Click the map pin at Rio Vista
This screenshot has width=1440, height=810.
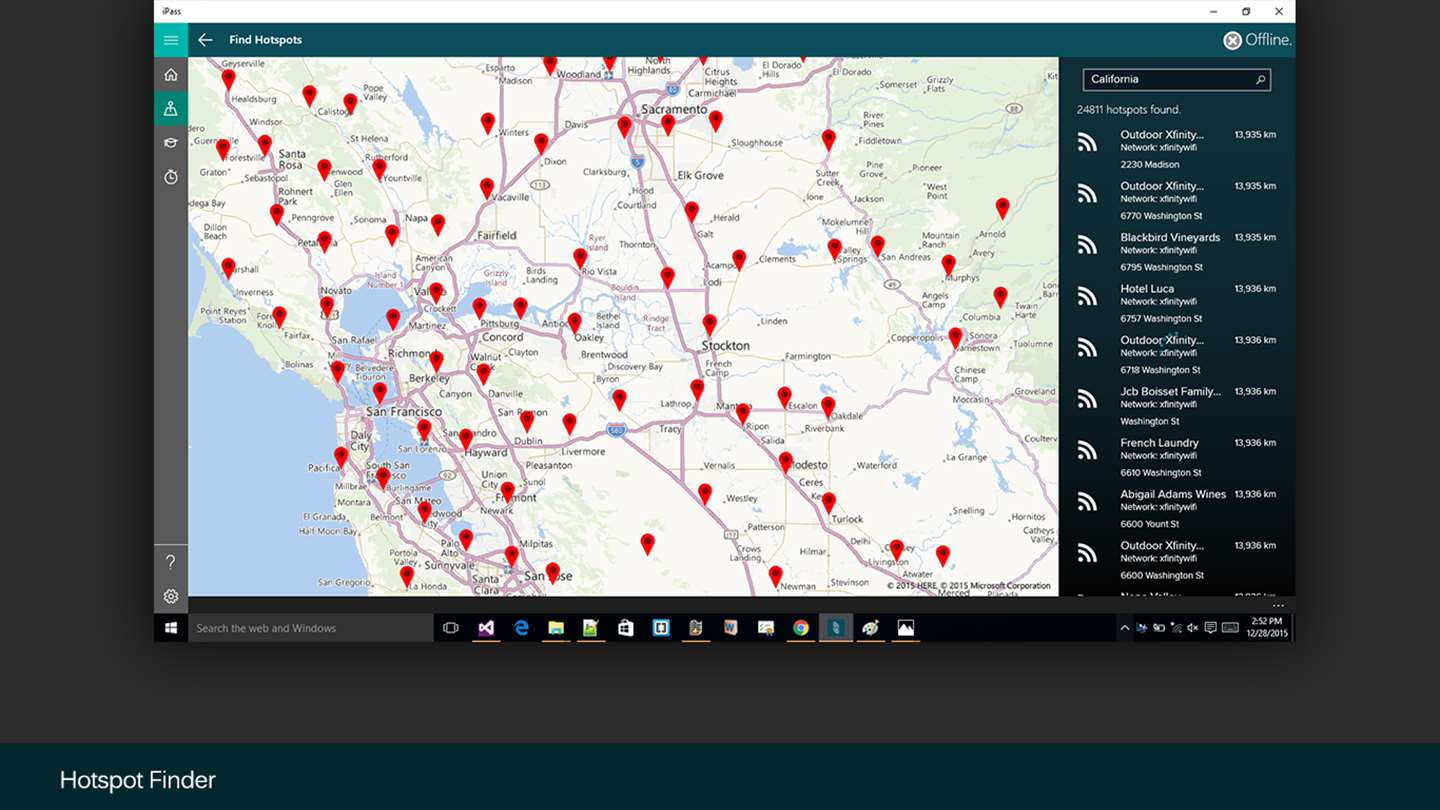(580, 258)
